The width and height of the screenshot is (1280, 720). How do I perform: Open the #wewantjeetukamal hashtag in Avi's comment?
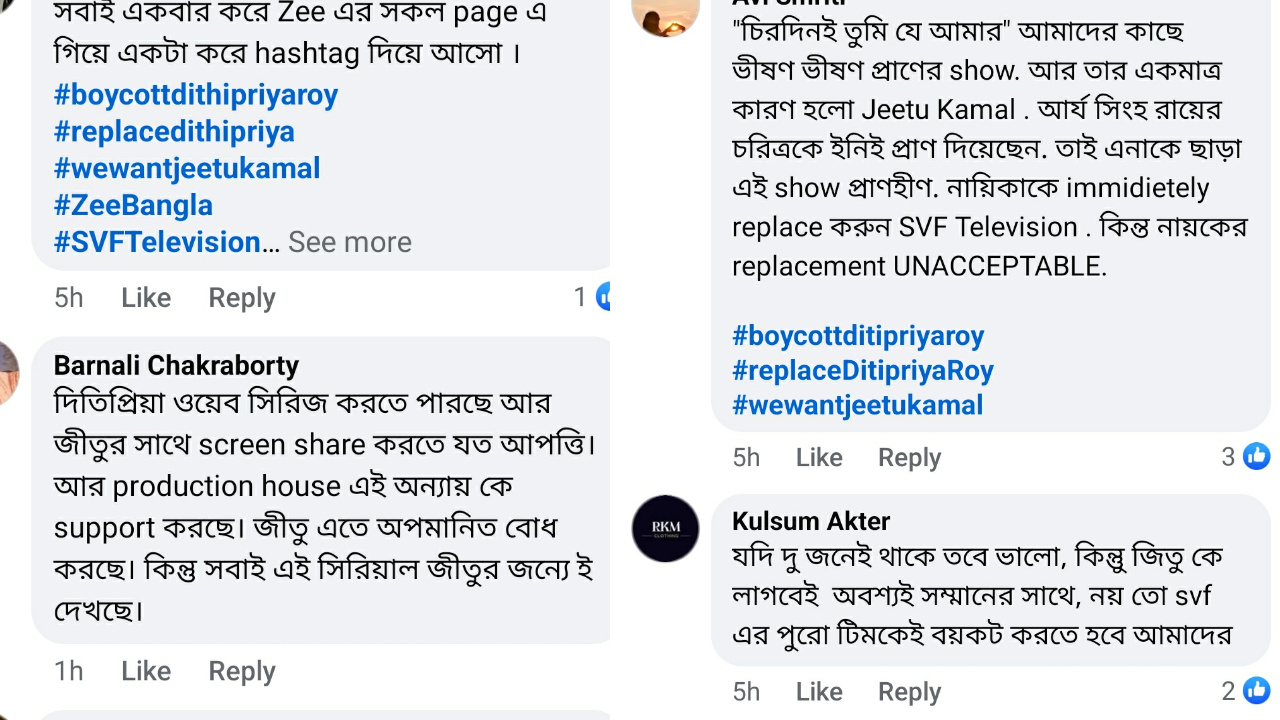[x=857, y=404]
